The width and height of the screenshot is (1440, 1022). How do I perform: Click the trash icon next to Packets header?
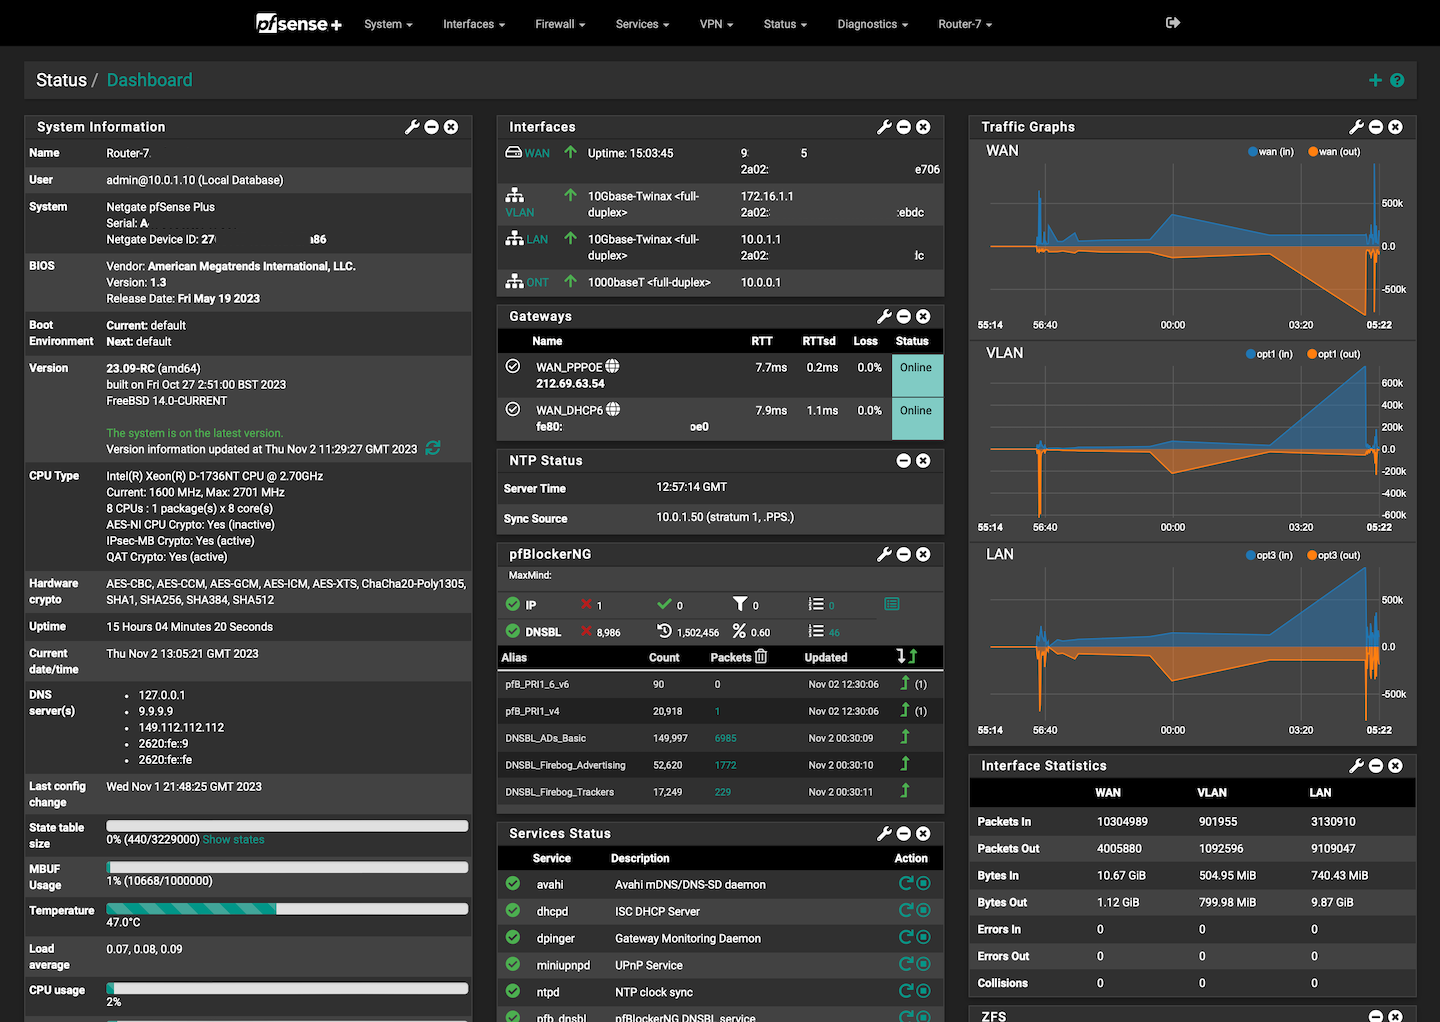(761, 656)
